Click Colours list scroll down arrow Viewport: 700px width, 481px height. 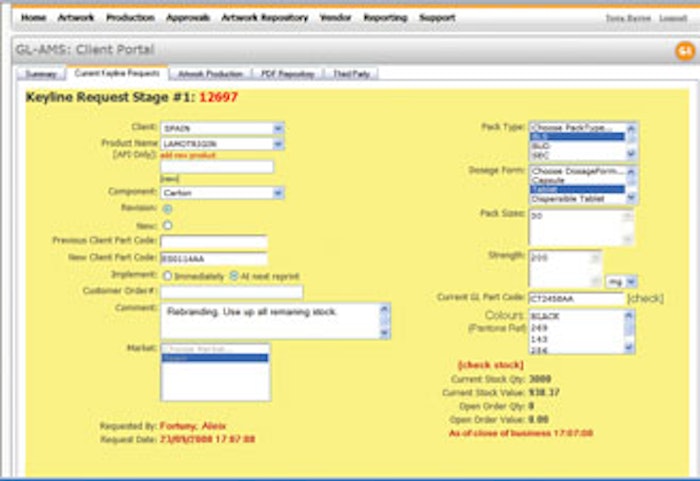pyautogui.click(x=629, y=347)
